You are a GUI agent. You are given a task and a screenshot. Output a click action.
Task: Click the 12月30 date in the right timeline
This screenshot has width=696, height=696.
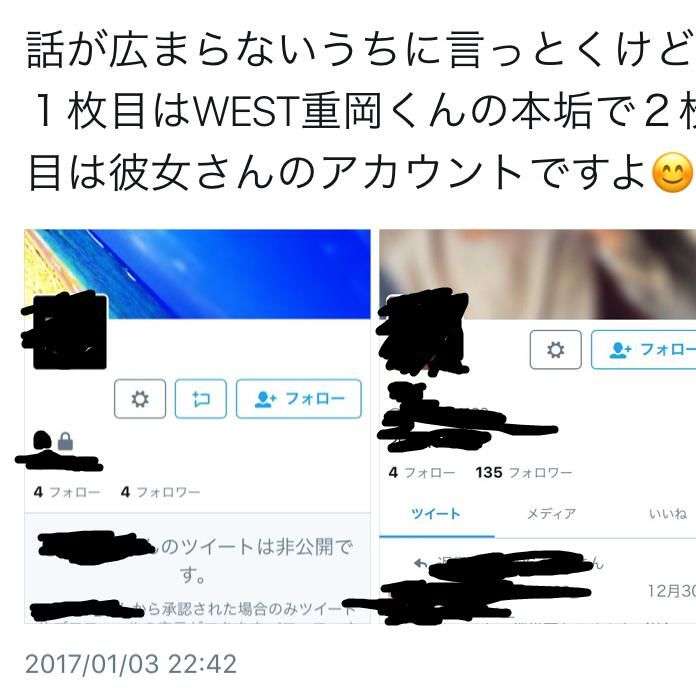pyautogui.click(x=672, y=591)
